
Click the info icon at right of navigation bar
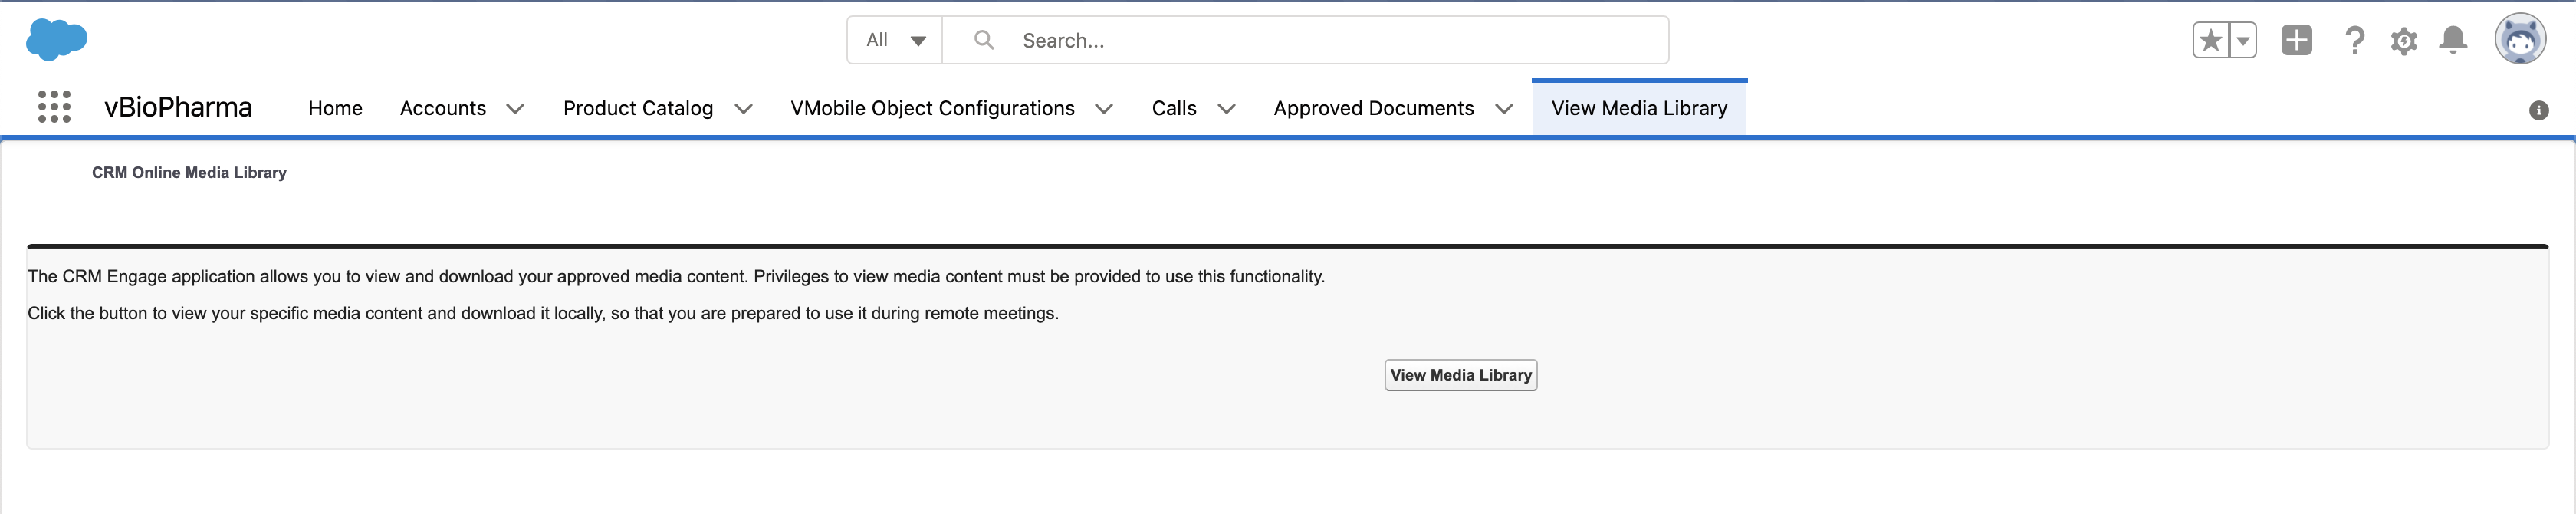pos(2538,110)
